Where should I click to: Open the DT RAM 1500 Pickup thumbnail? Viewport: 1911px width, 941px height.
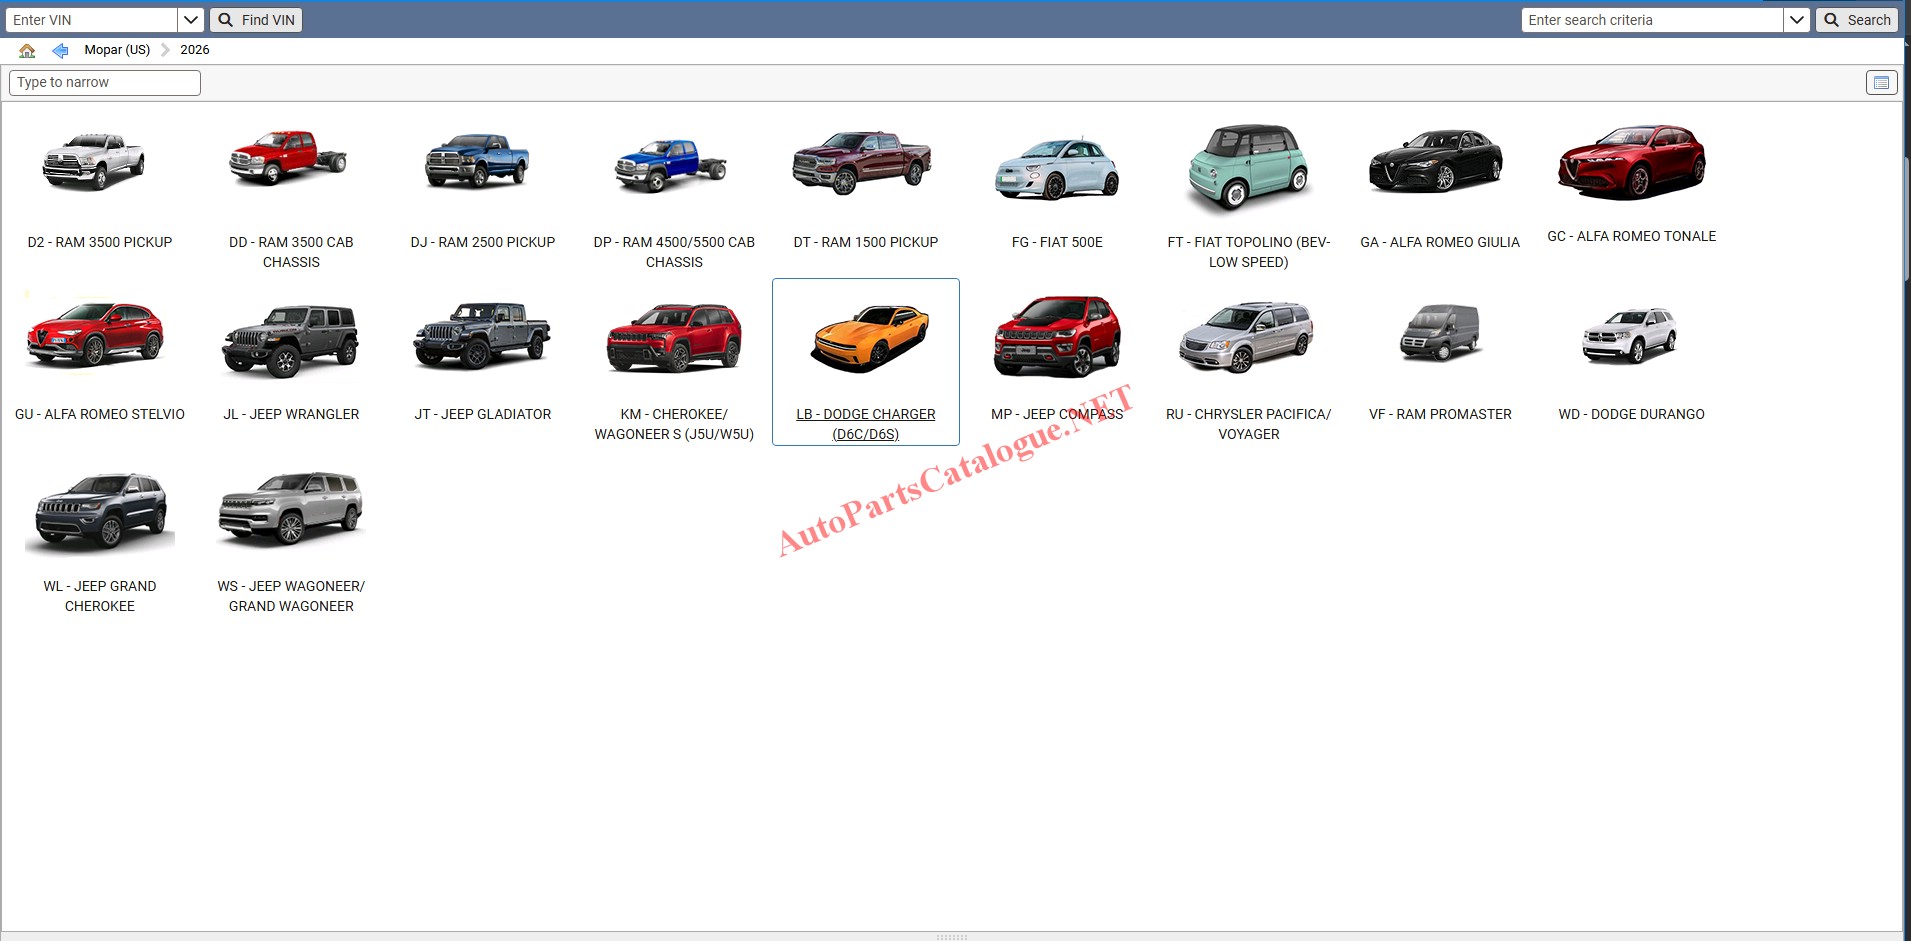click(x=862, y=161)
